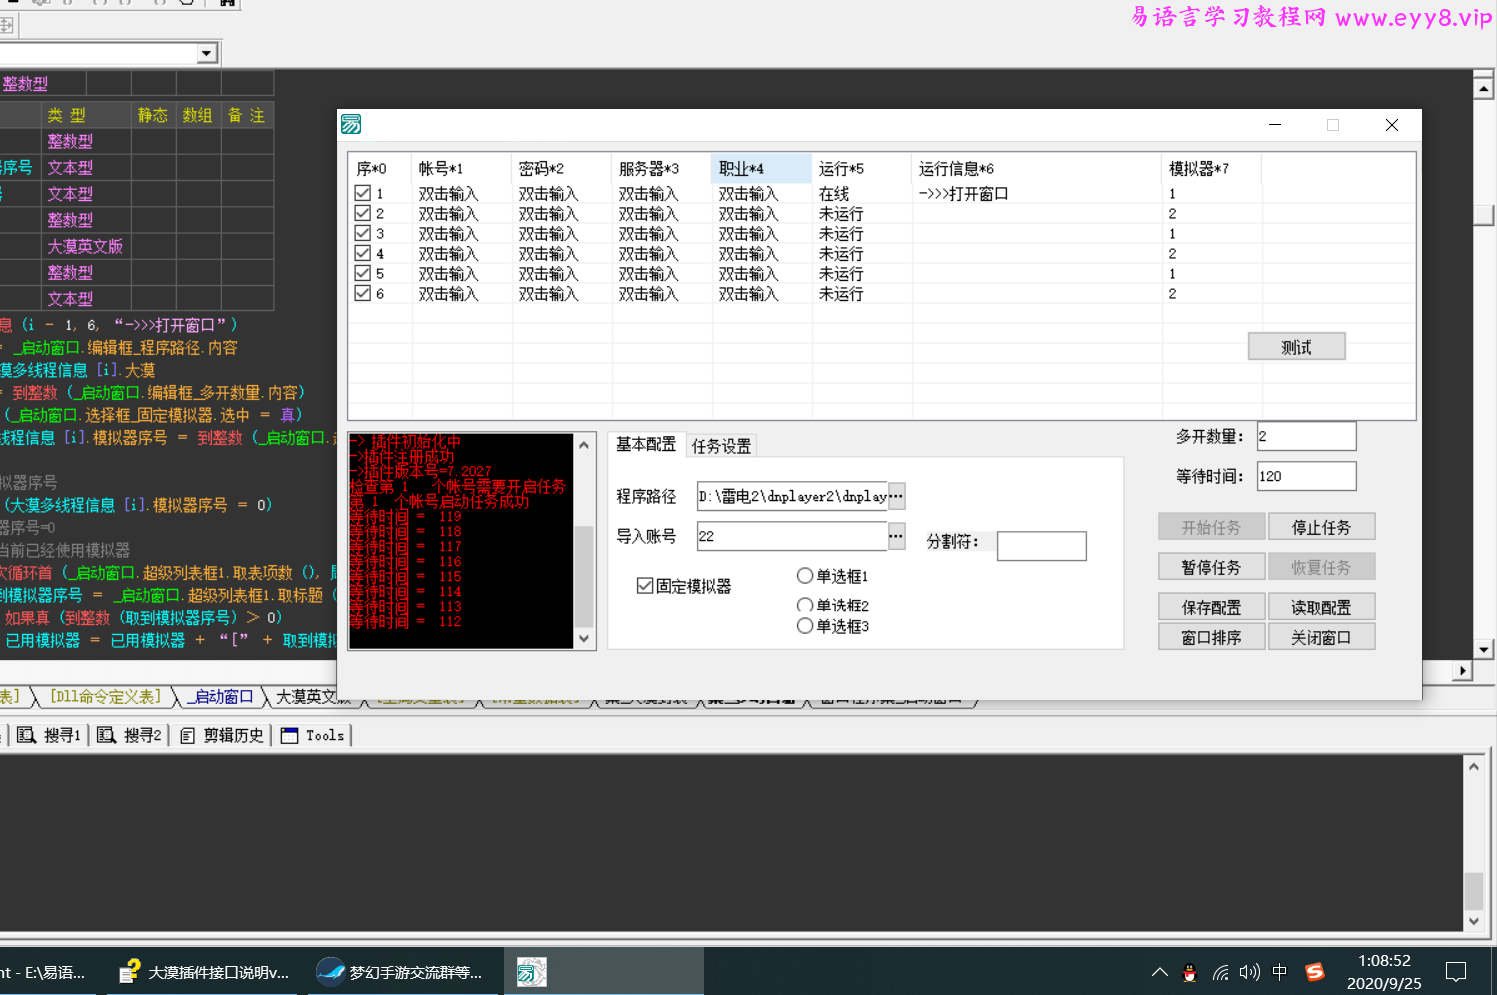Switch to the 任务设置 tab

722,446
